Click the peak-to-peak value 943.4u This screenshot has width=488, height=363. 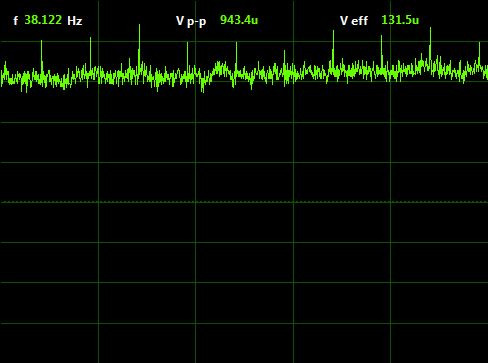coord(239,20)
